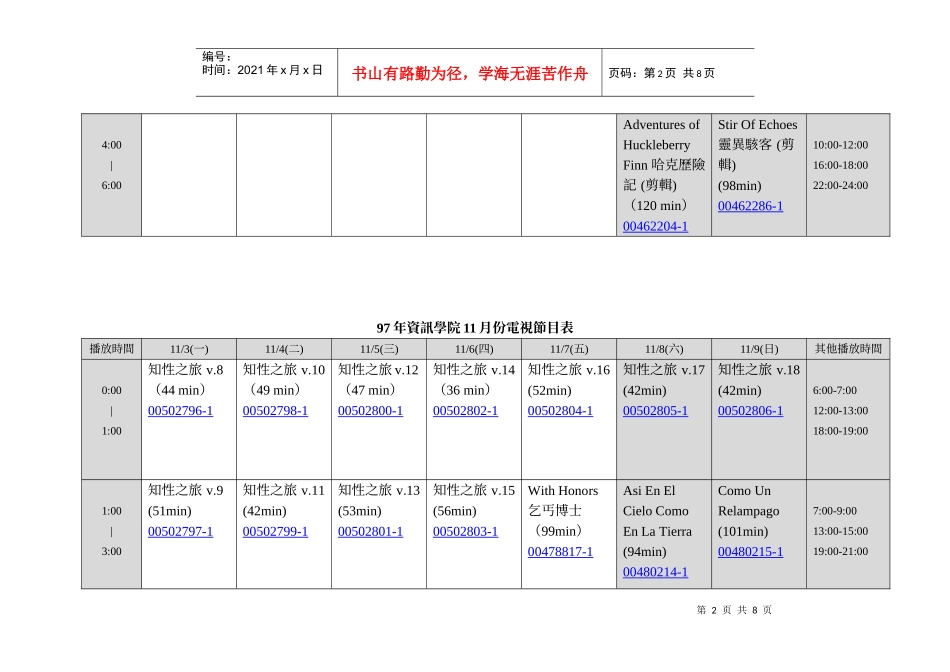Viewport: 950px width, 672px height.
Task: Click the （120 min） duration text
Action: pyautogui.click(x=658, y=205)
